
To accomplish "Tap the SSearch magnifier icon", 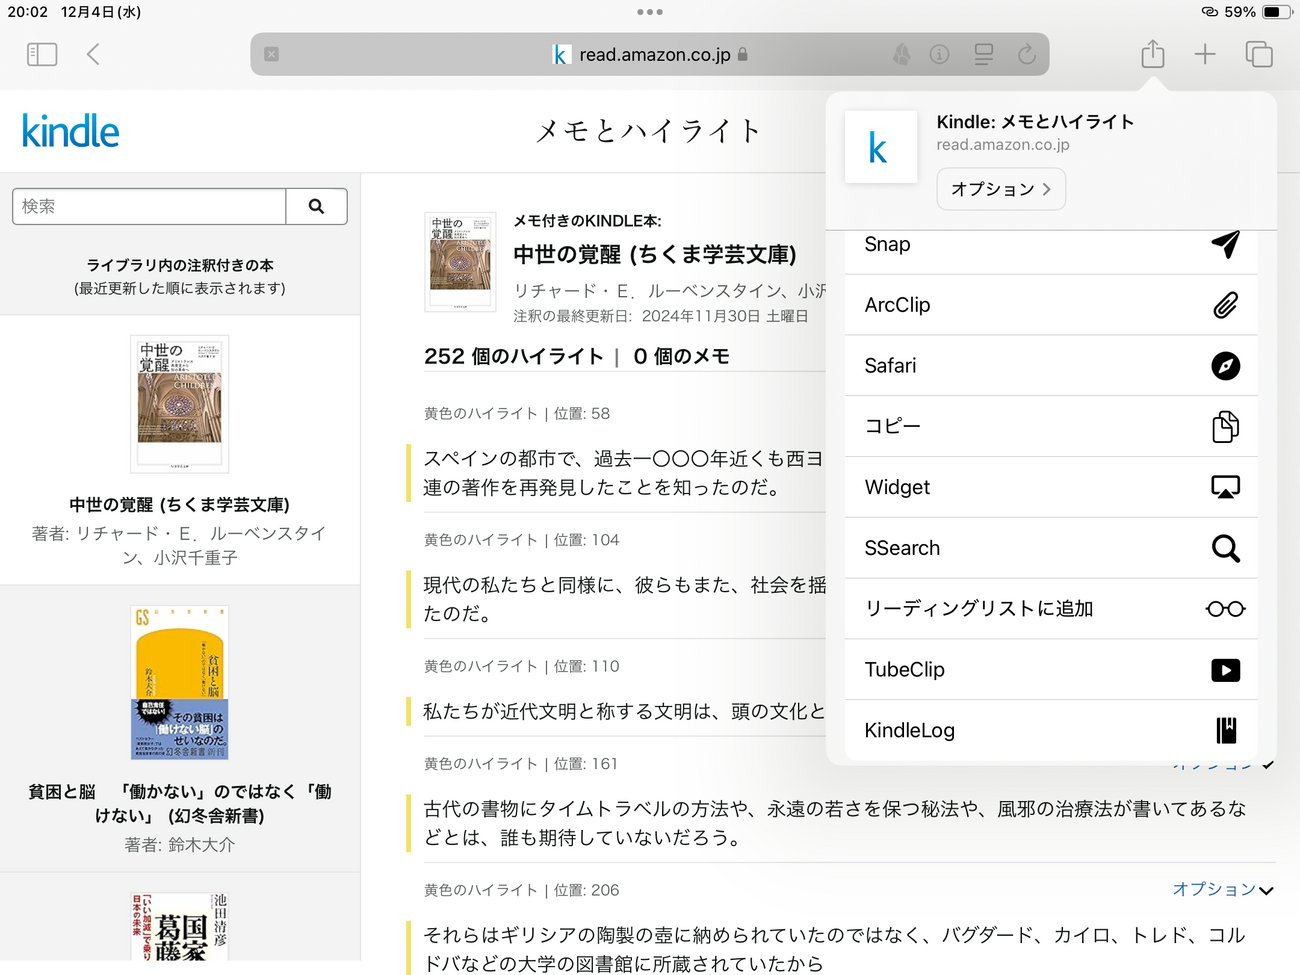I will (x=1225, y=548).
